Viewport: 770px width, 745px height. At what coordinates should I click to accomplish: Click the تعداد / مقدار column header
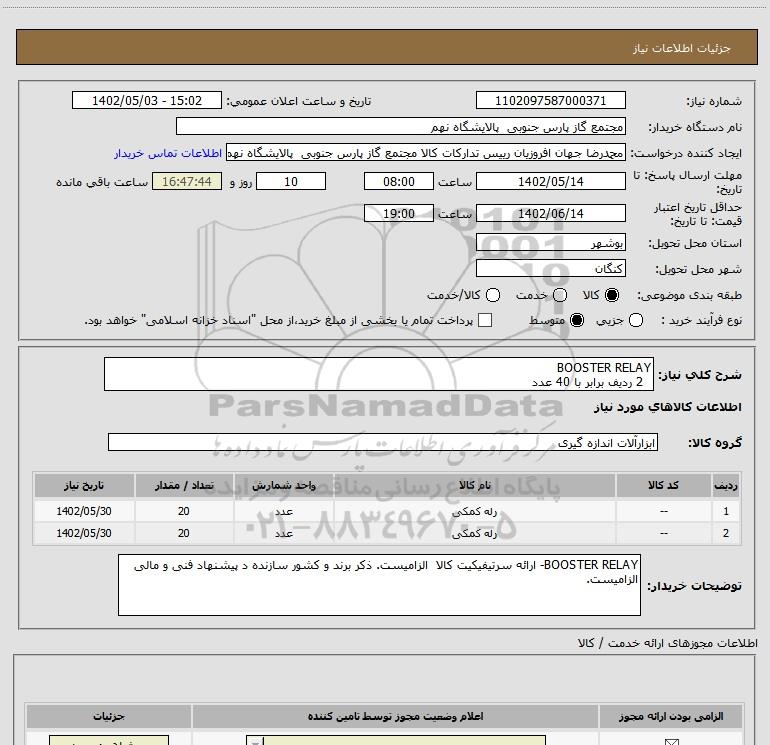[x=184, y=485]
